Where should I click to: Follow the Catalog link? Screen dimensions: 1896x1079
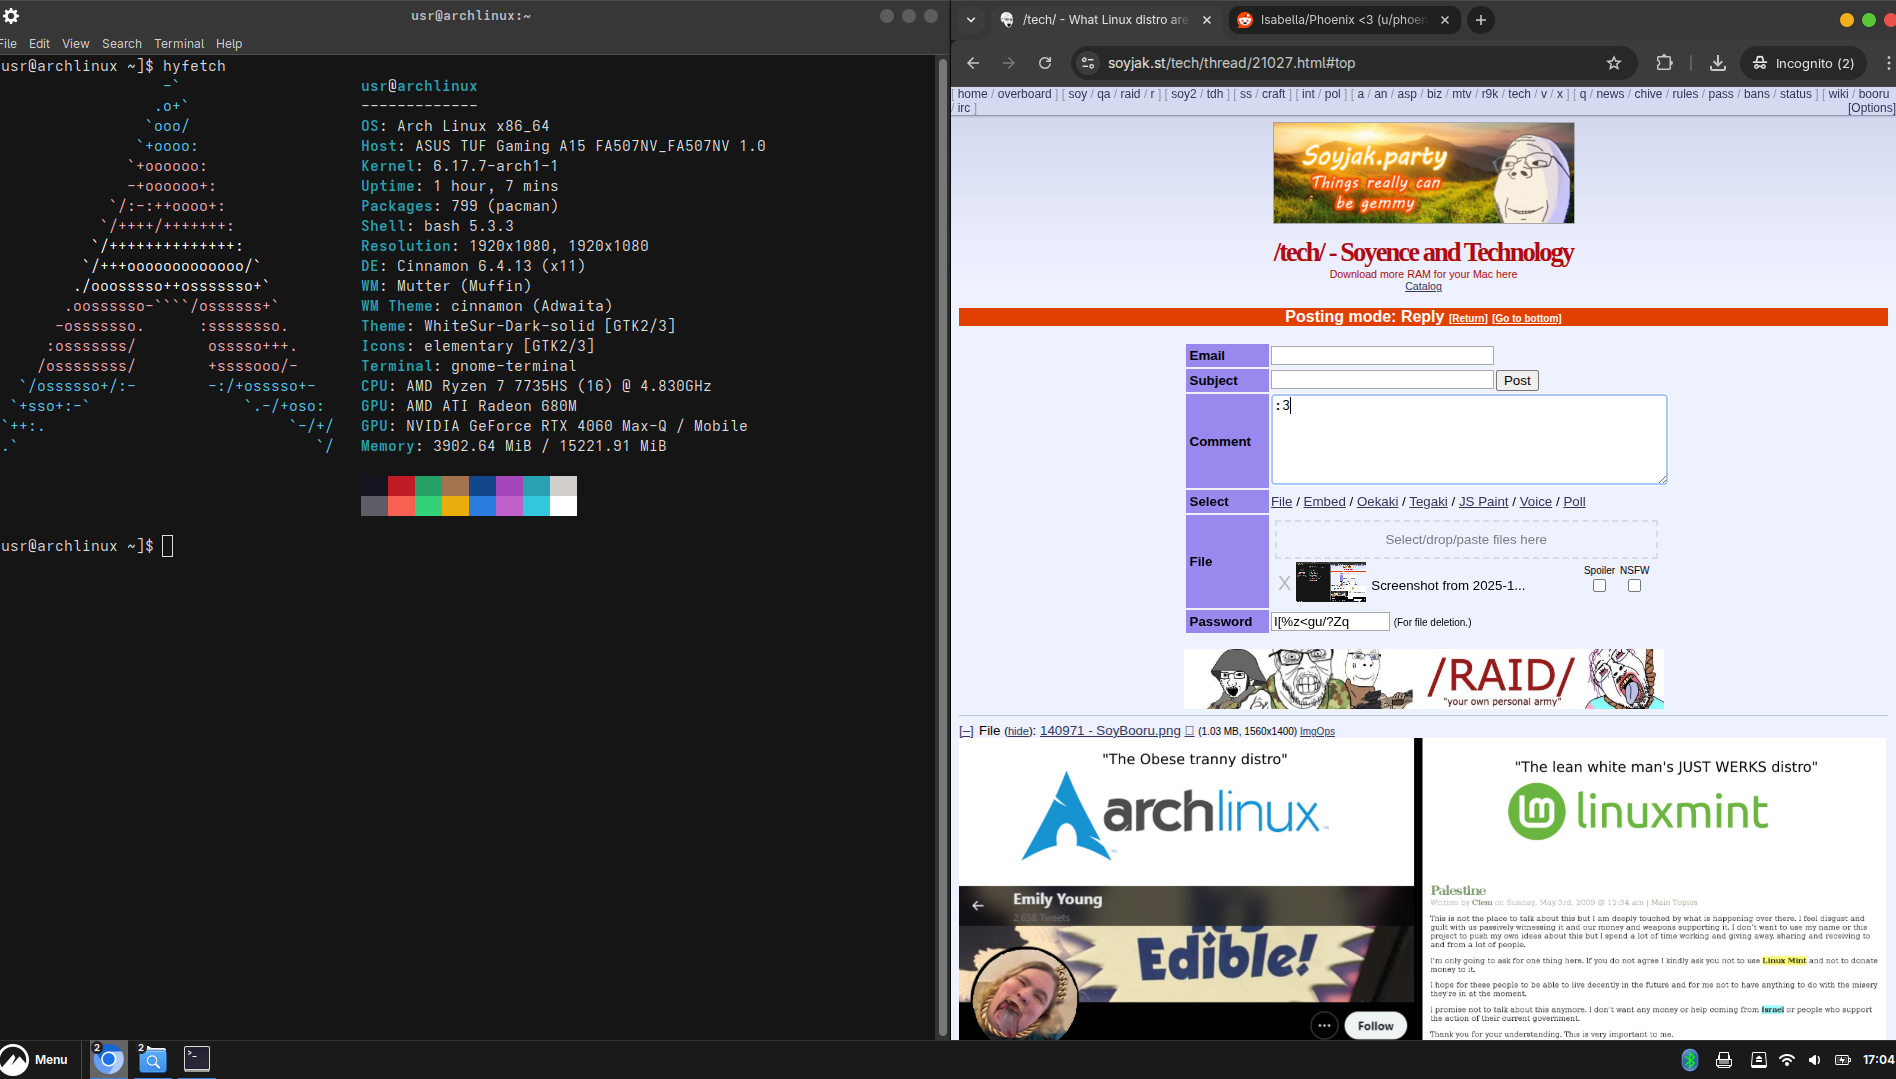(x=1423, y=287)
